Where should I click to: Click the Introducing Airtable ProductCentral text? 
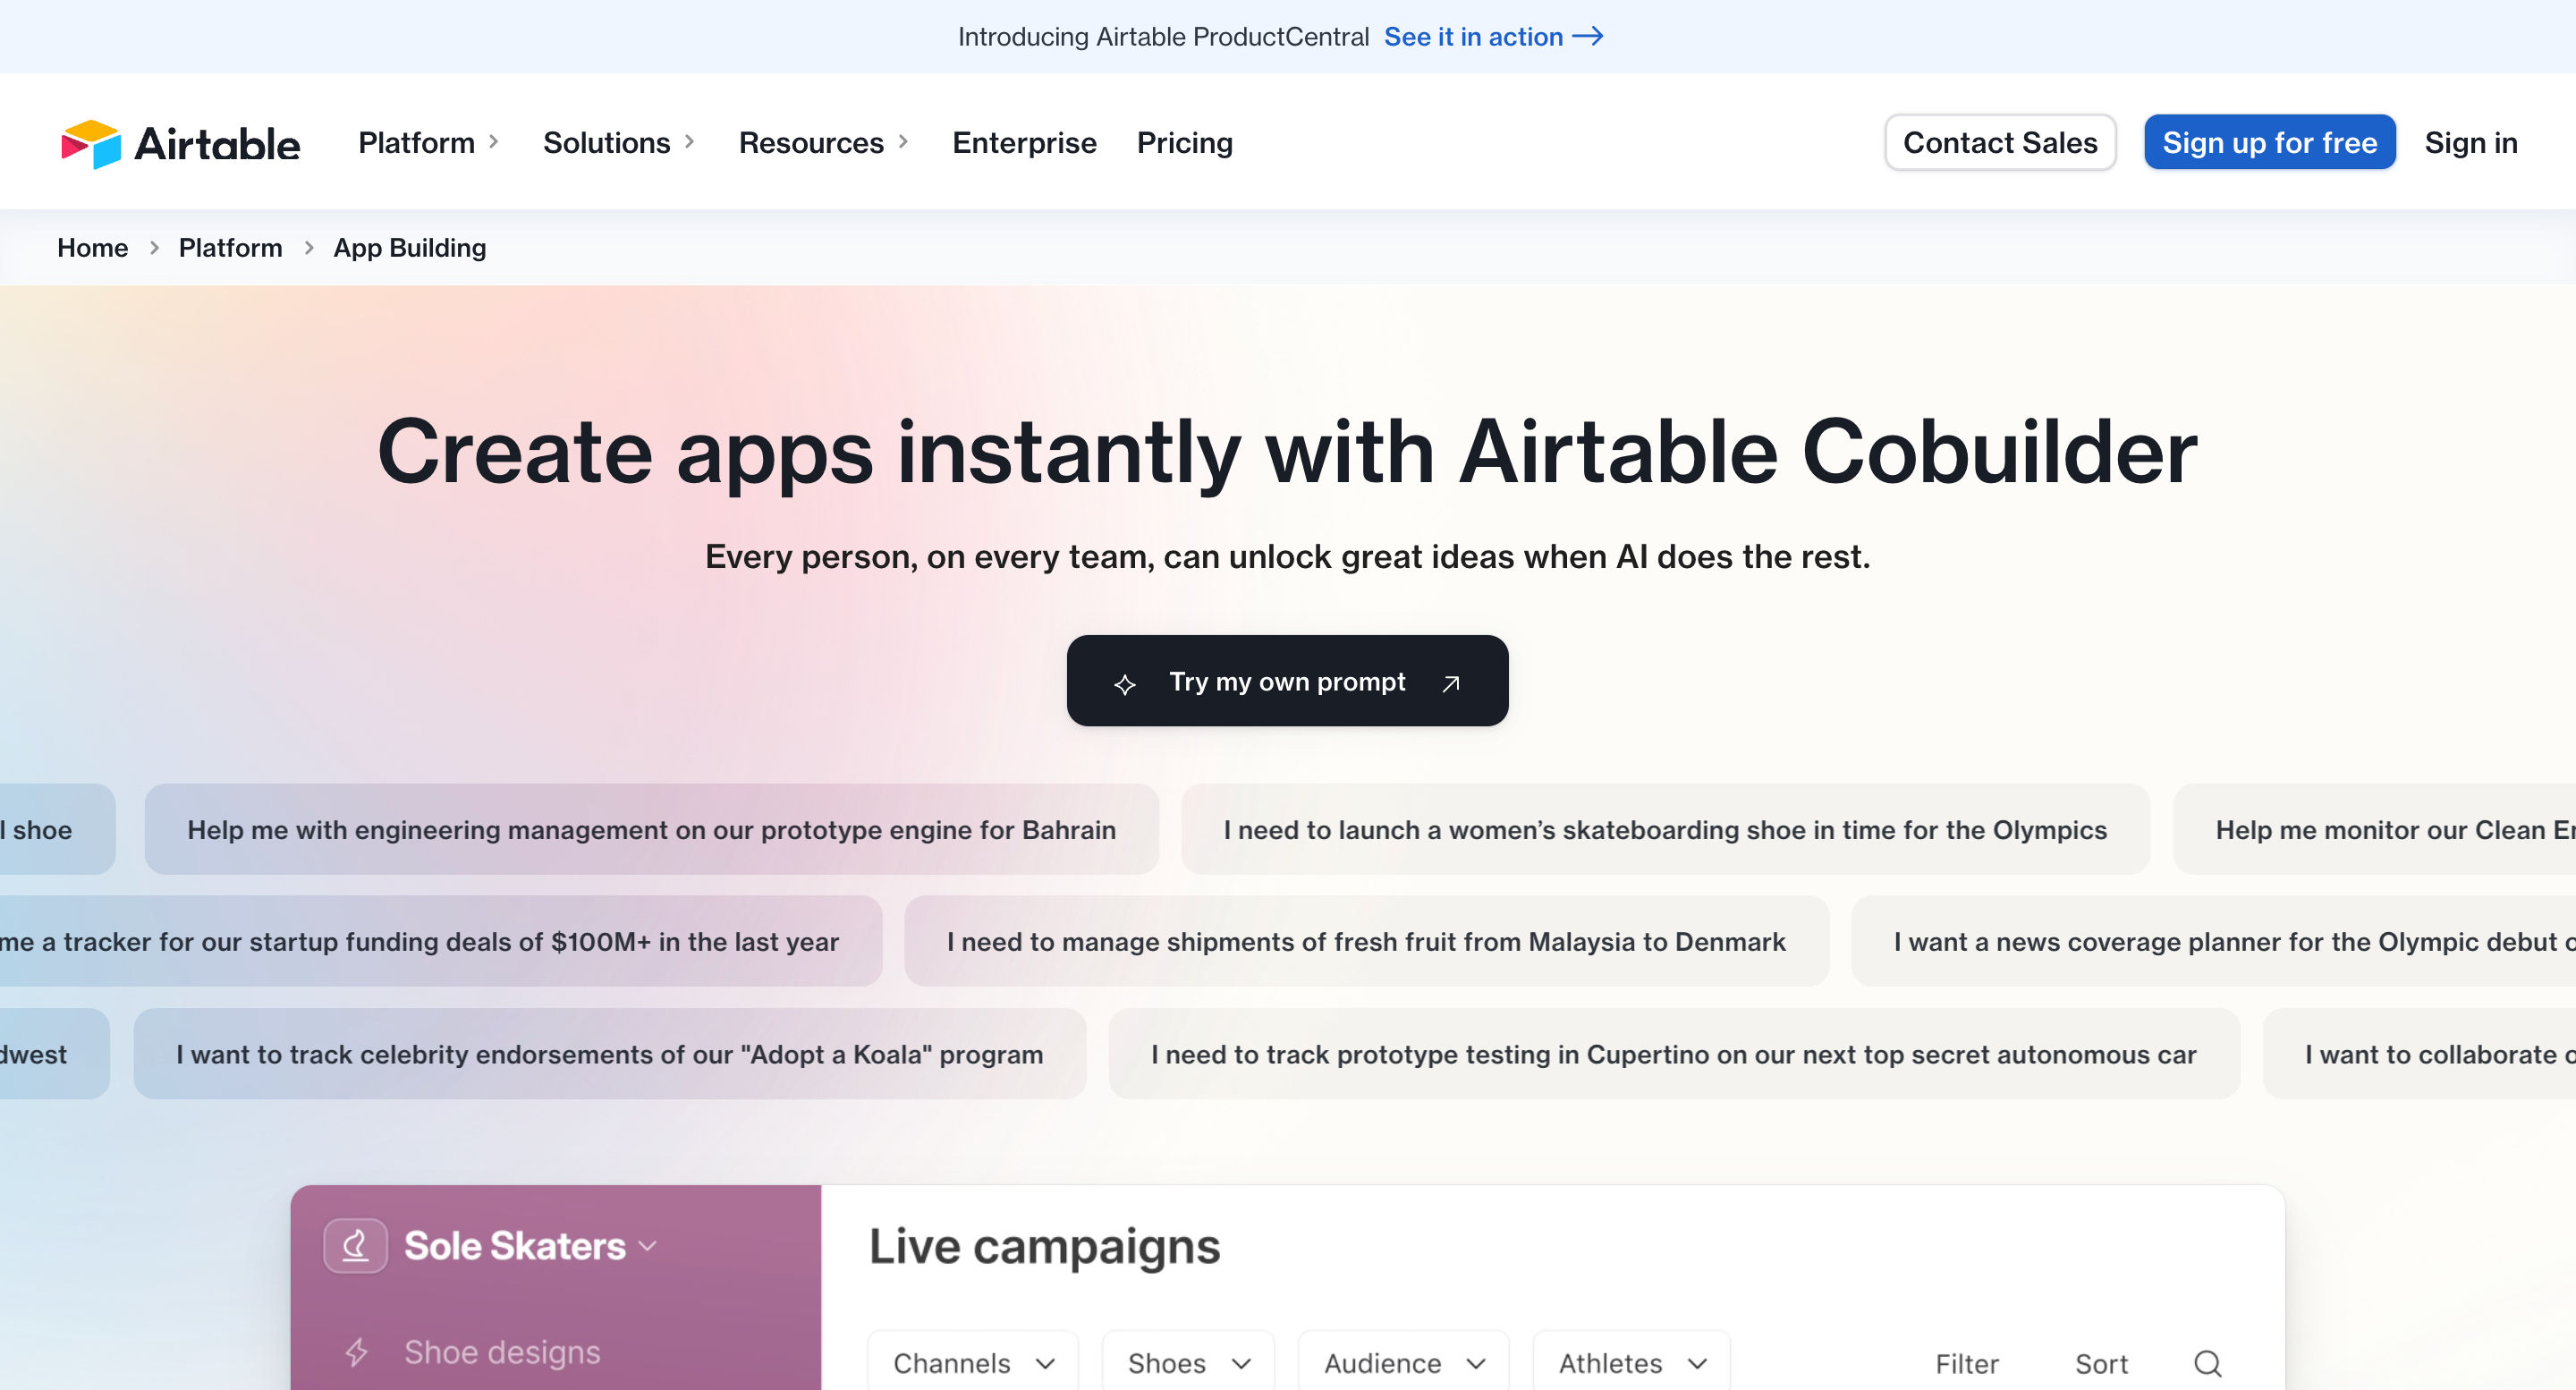(1163, 37)
